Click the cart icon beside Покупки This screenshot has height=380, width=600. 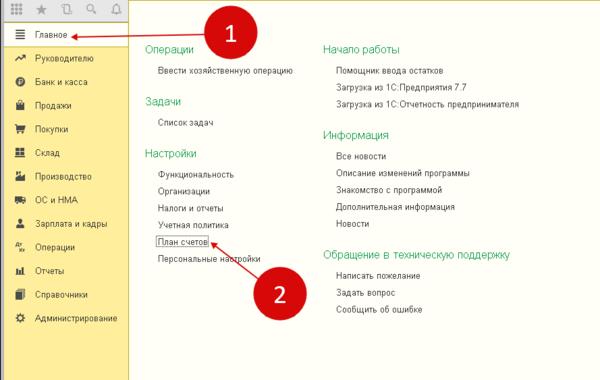(x=20, y=129)
